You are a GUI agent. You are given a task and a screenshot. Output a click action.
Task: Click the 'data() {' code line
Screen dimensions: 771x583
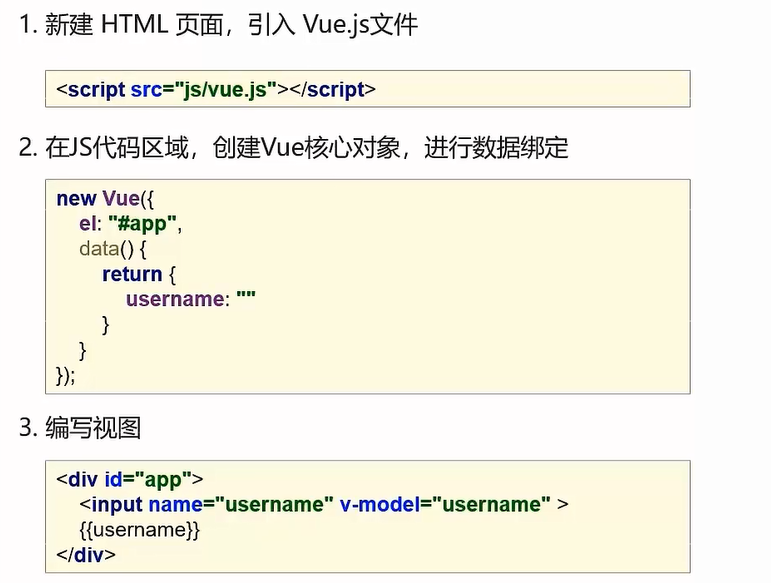[113, 249]
